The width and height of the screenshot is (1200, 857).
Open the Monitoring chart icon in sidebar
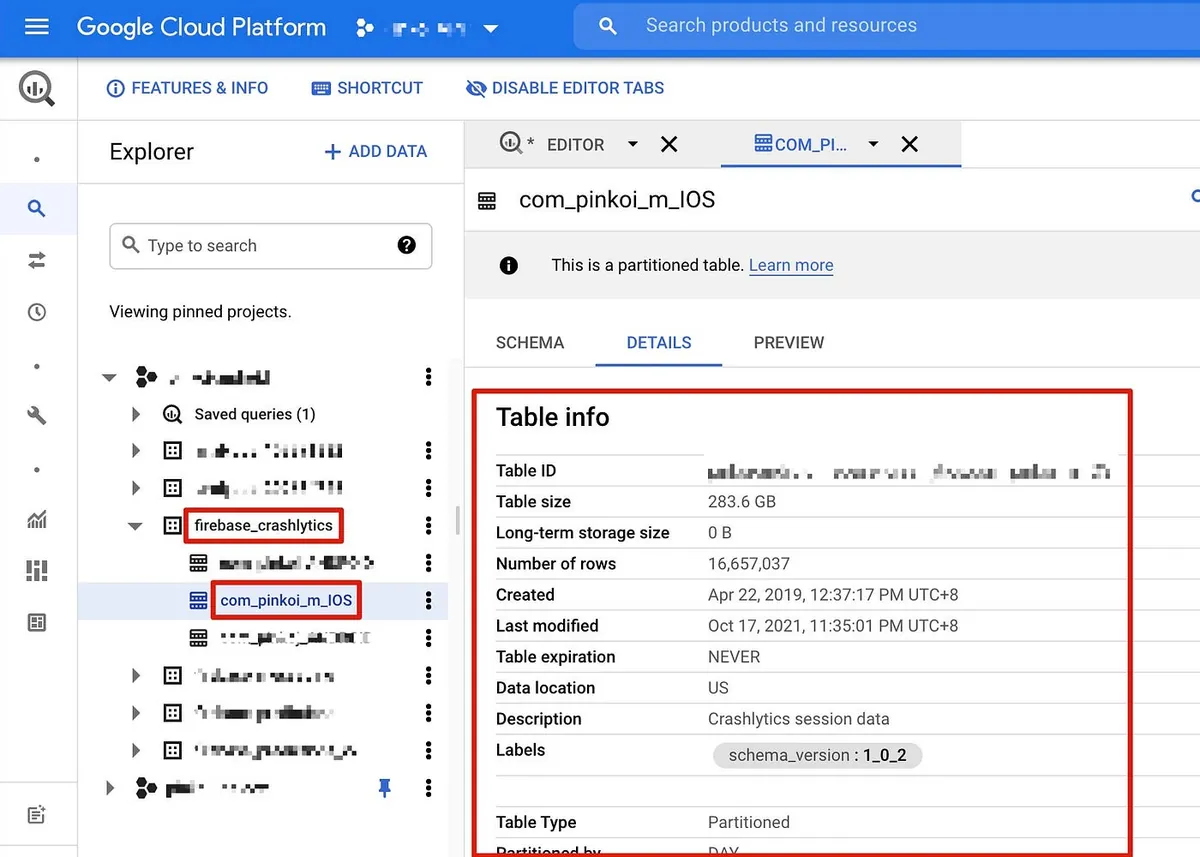pos(37,519)
